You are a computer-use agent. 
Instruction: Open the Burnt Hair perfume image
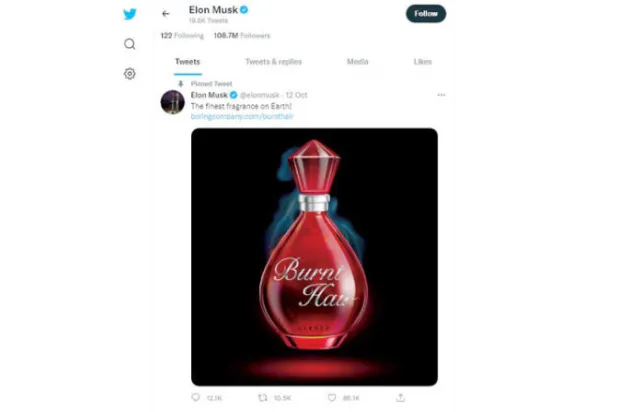[314, 256]
